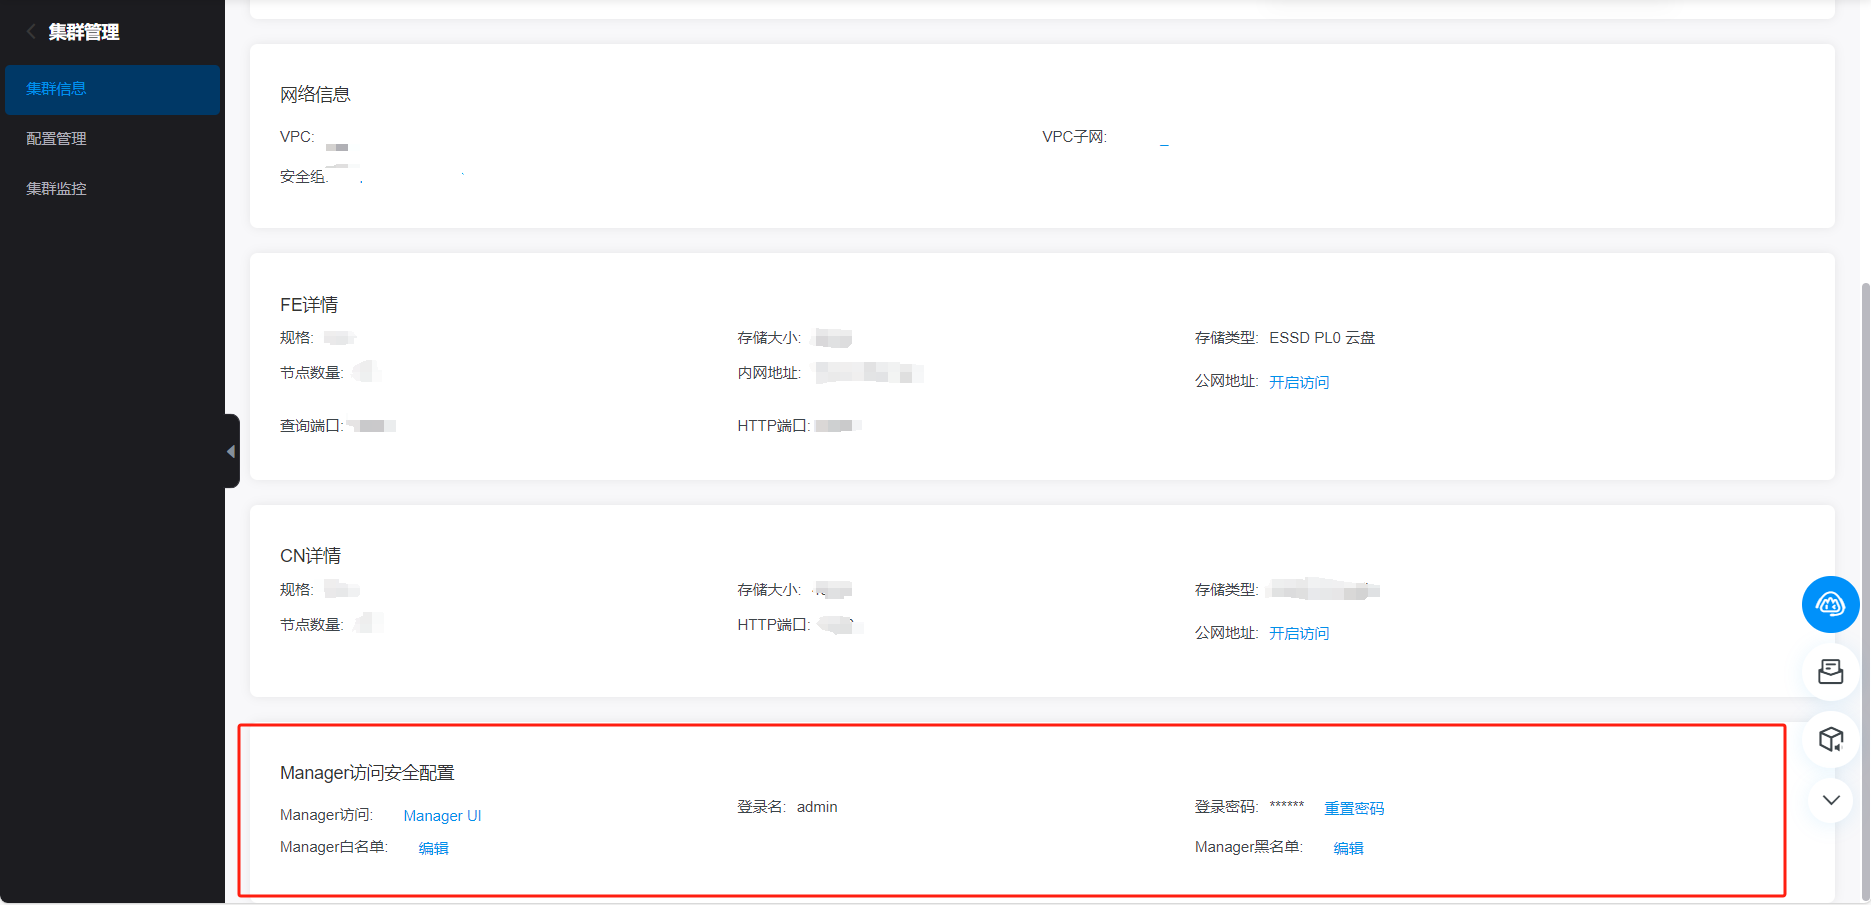Viewport: 1871px width, 905px height.
Task: Click the 节点数量 label in CN详情
Action: click(312, 625)
